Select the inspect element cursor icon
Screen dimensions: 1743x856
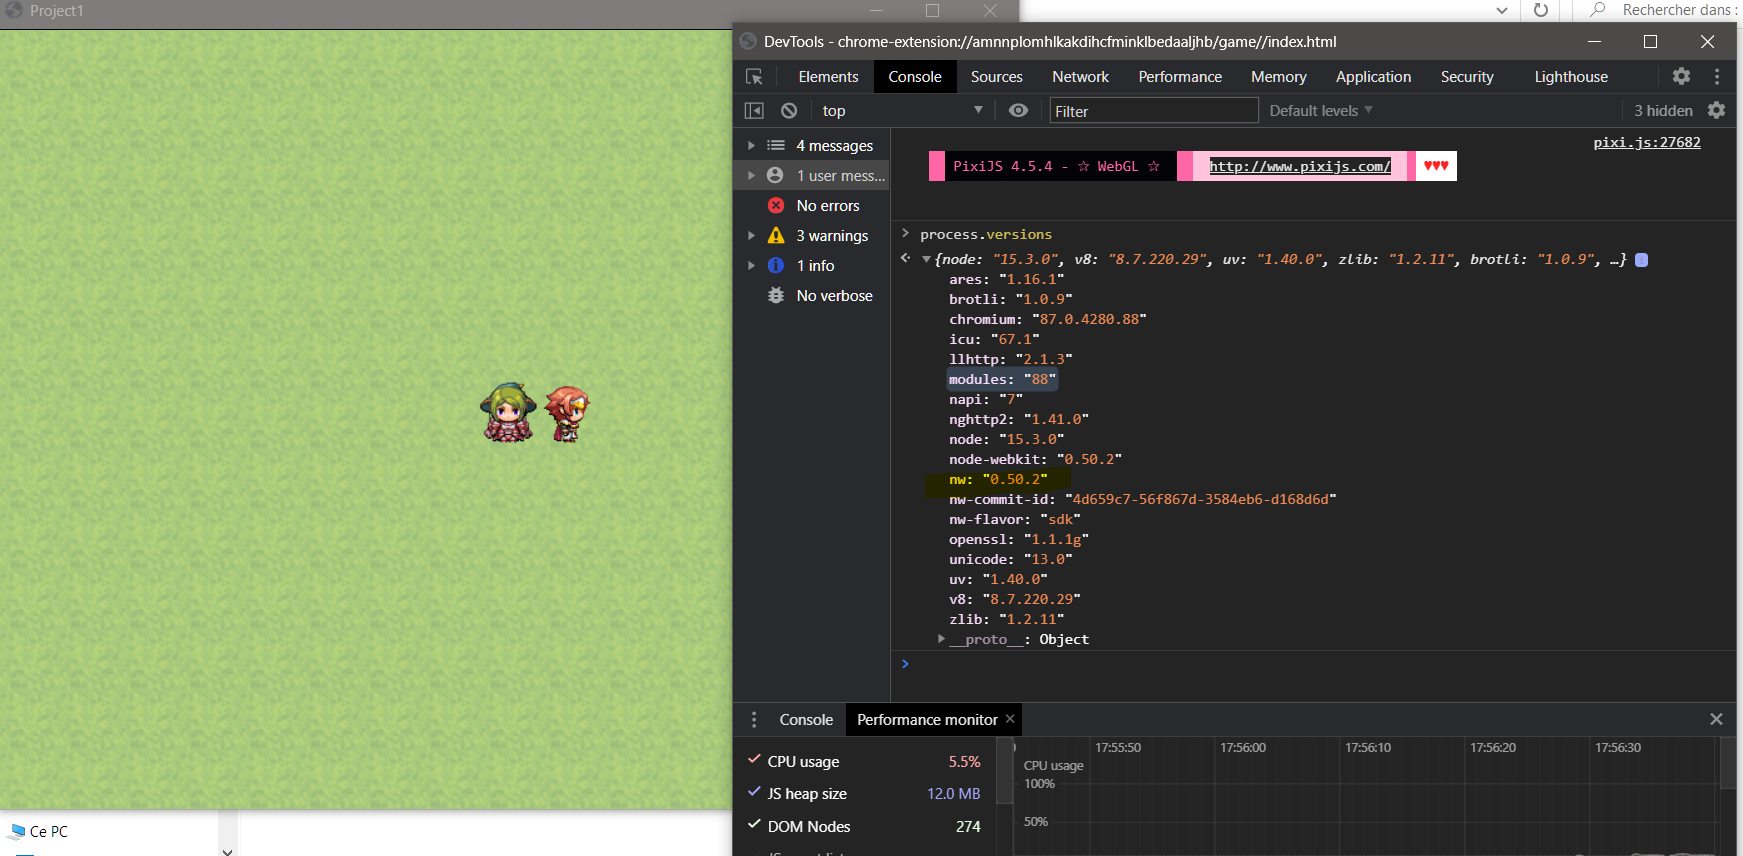pyautogui.click(x=754, y=77)
